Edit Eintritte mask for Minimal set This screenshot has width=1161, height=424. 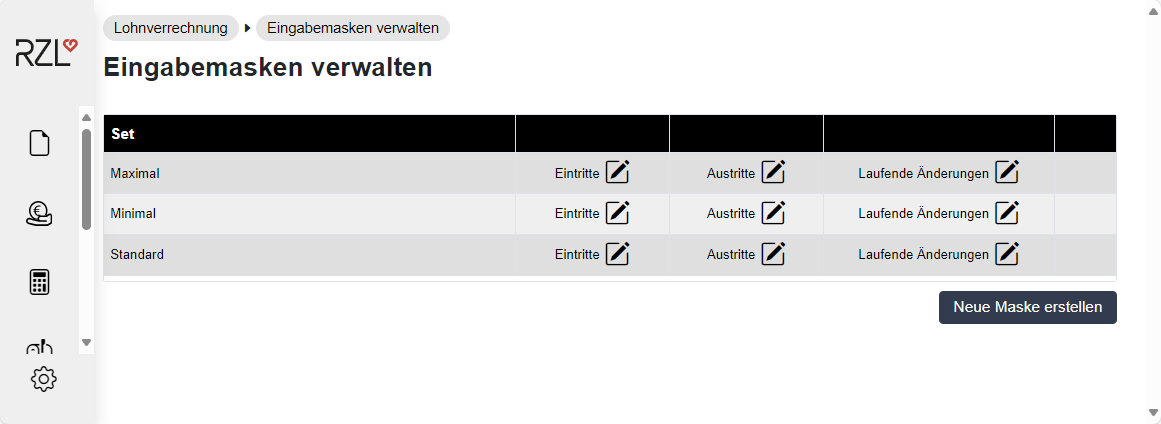(618, 213)
